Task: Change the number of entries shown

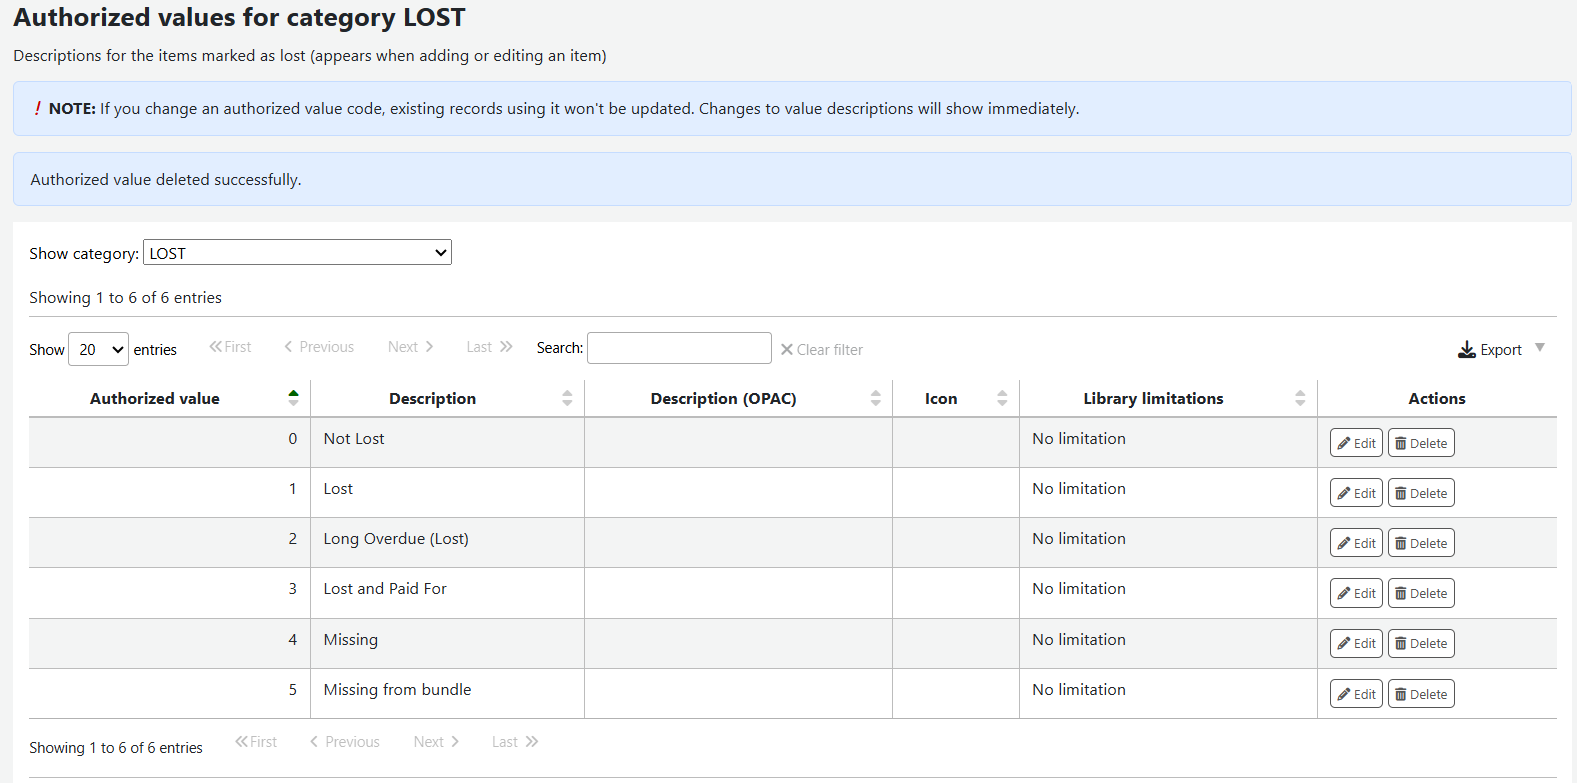Action: (x=98, y=349)
